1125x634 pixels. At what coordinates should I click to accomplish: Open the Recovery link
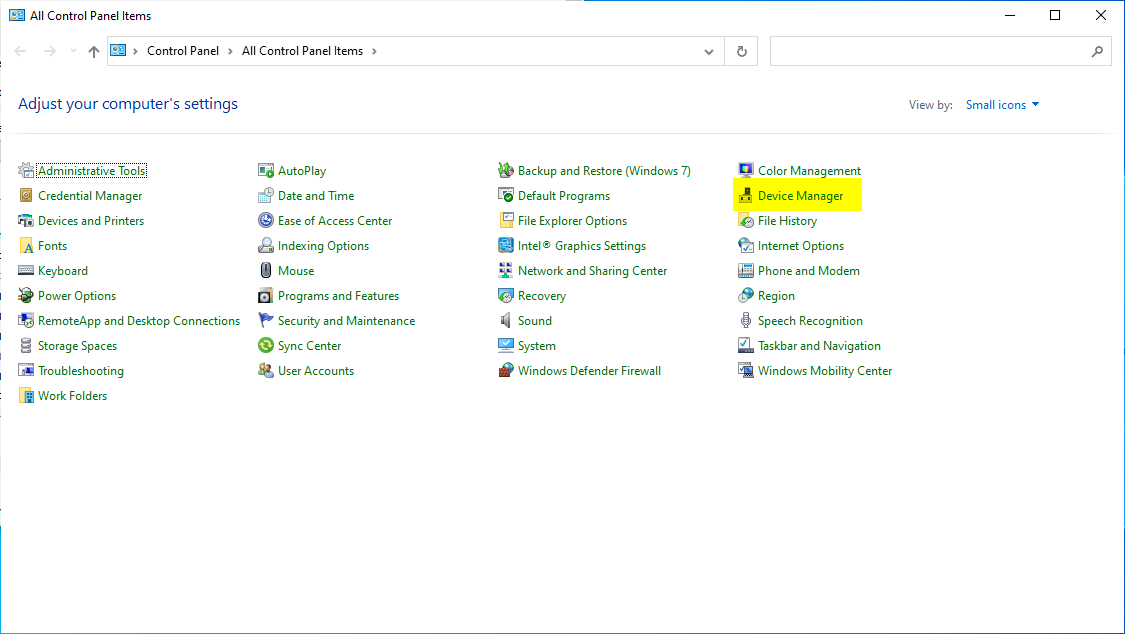pos(542,295)
